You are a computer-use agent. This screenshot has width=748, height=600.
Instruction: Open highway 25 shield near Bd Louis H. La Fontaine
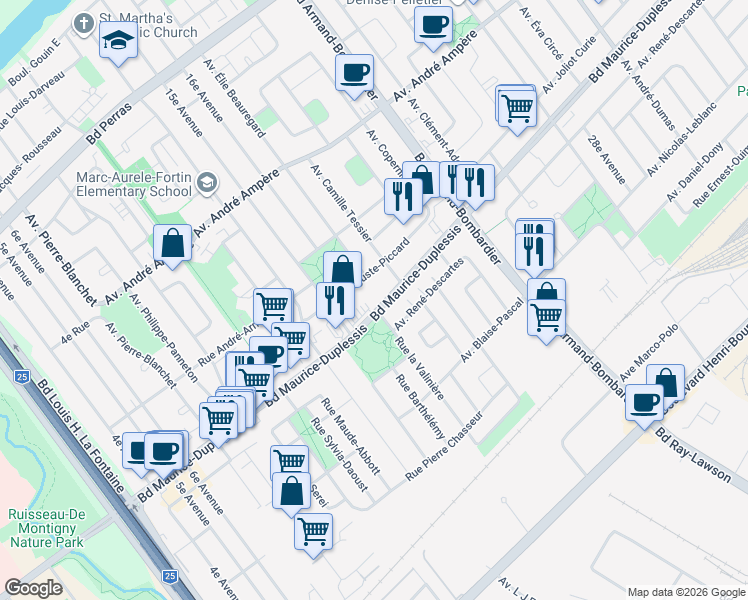pyautogui.click(x=22, y=377)
